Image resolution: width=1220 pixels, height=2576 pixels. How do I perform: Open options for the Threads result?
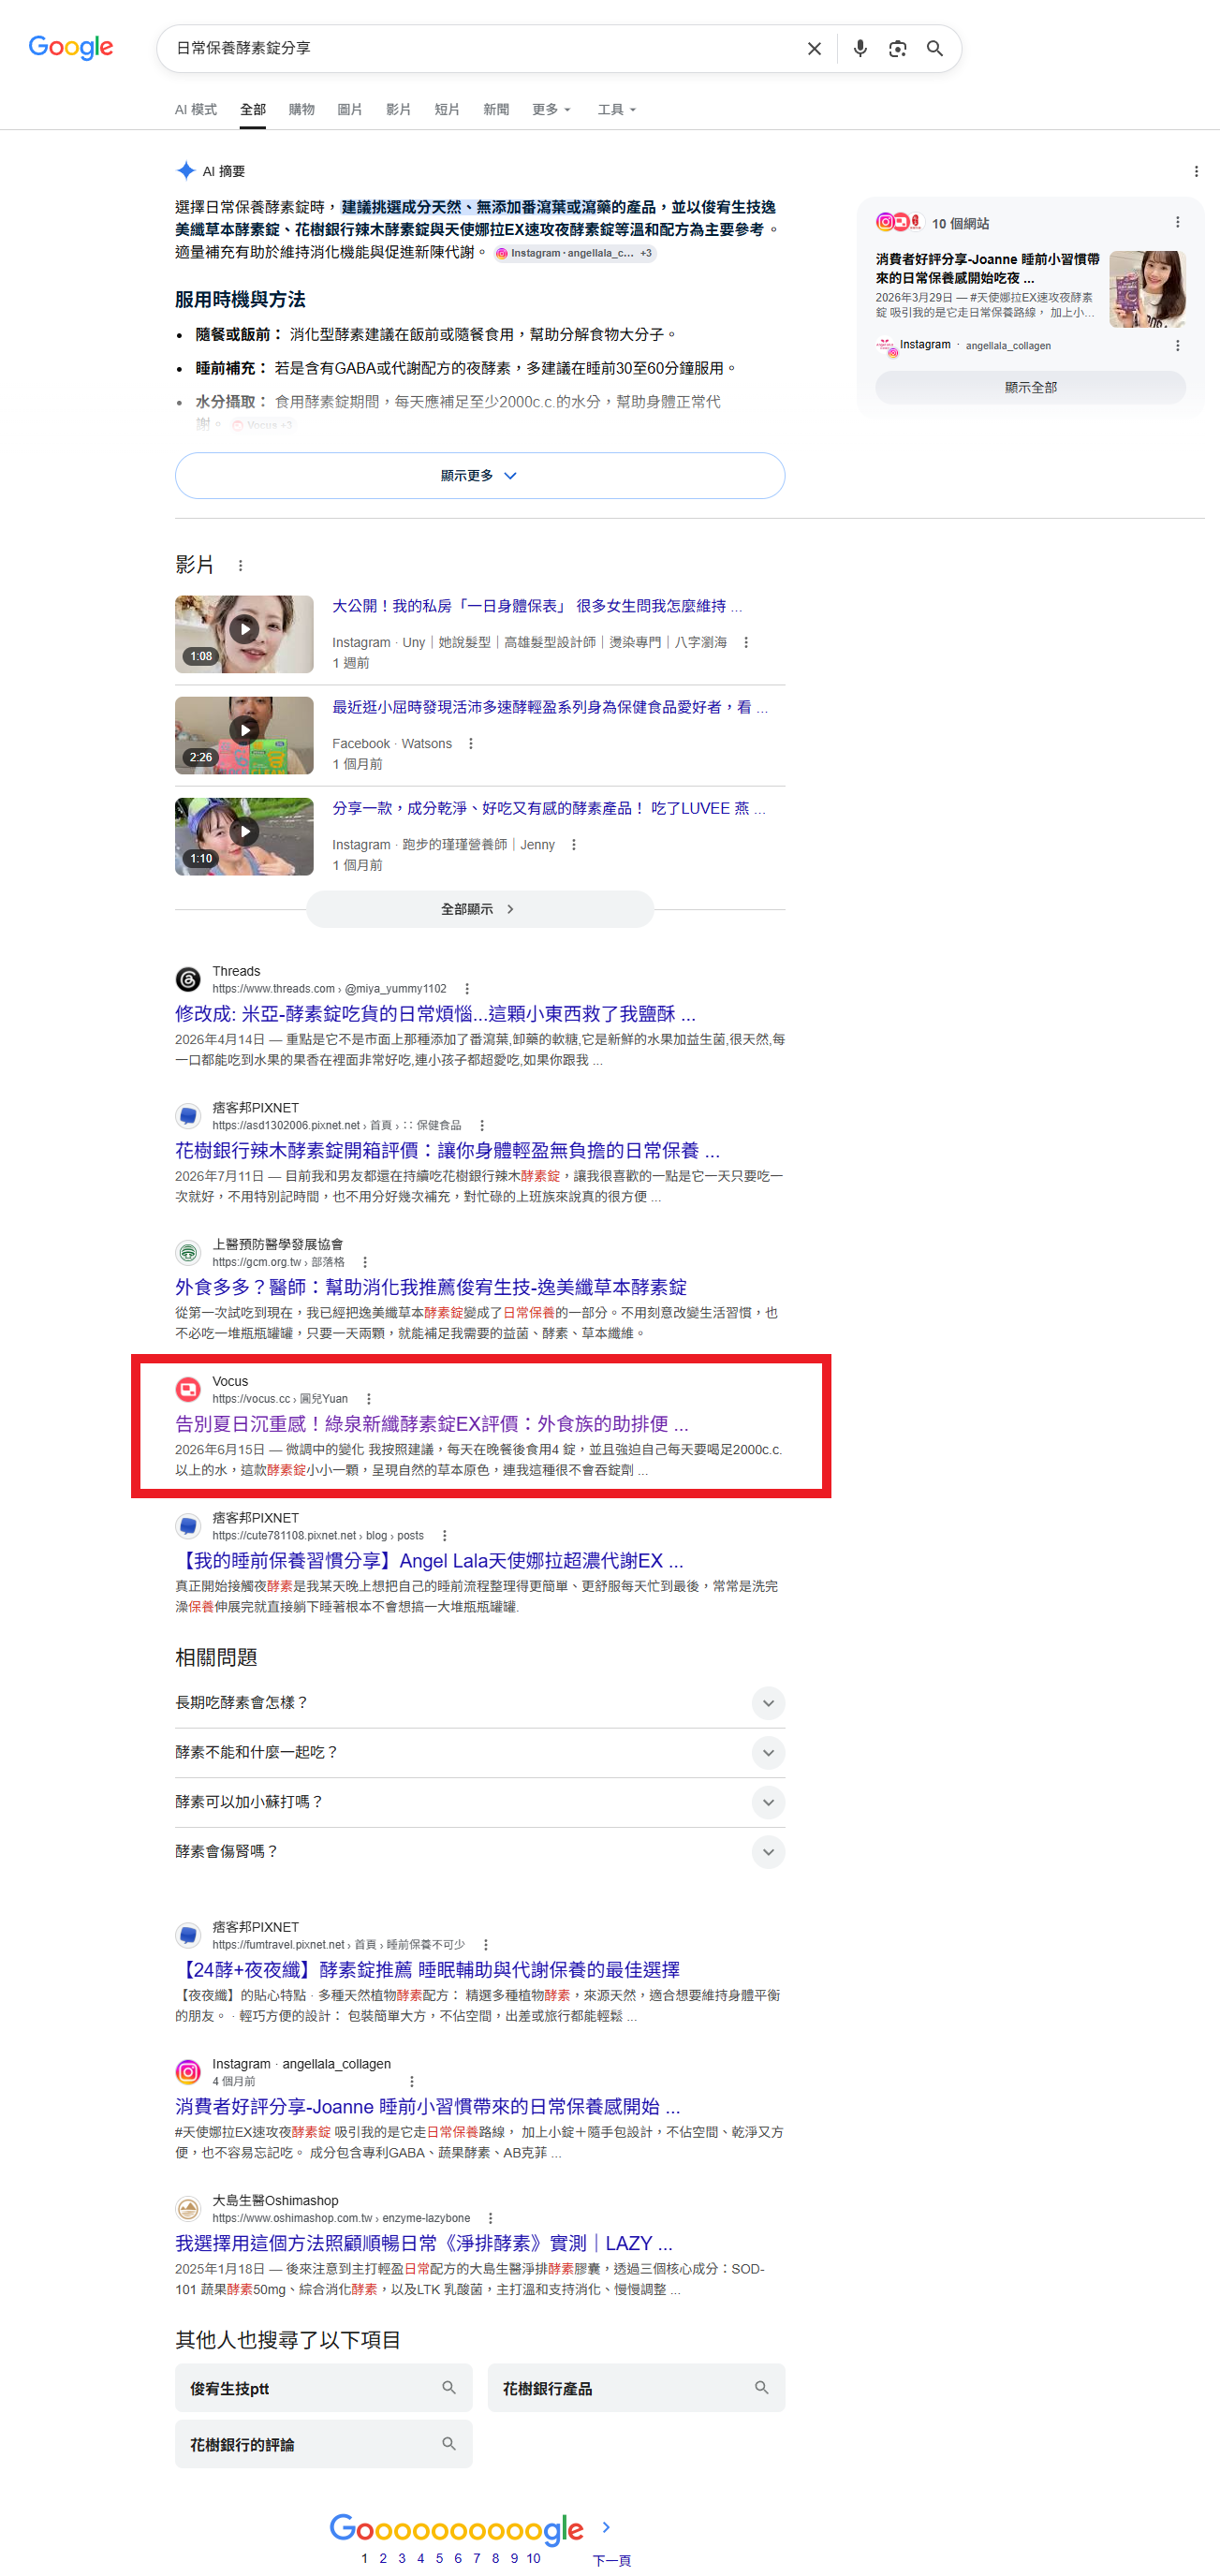tap(466, 989)
